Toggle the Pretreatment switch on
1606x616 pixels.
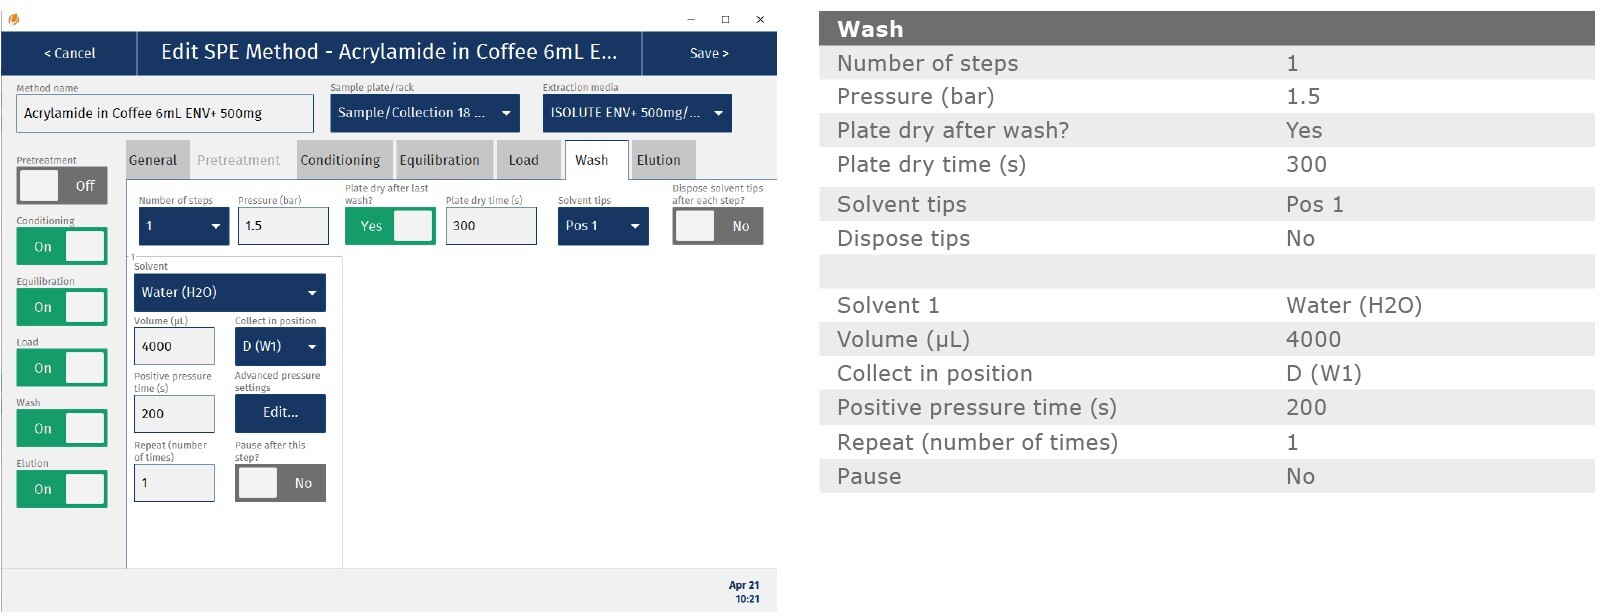(x=62, y=186)
